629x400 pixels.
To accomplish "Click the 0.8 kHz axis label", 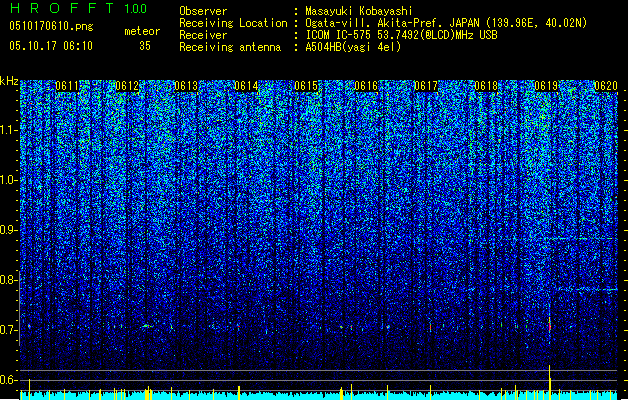I will coord(8,280).
